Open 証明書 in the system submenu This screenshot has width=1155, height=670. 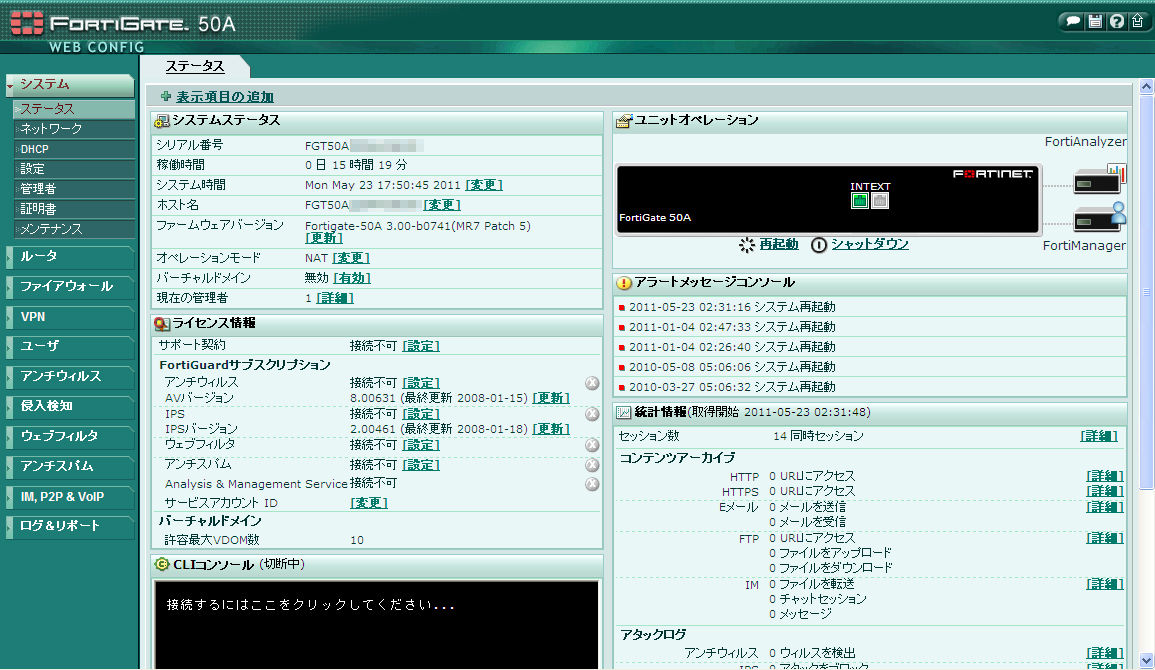tap(74, 209)
